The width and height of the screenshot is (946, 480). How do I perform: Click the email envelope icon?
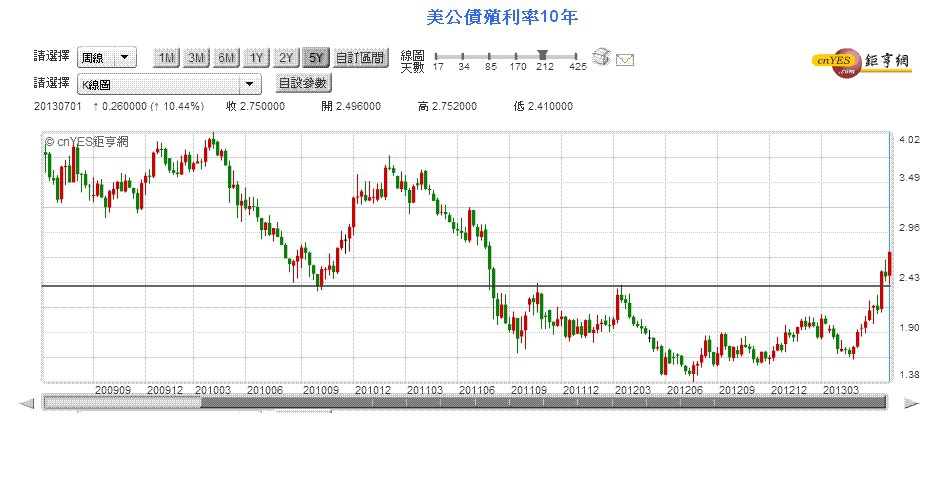(625, 59)
